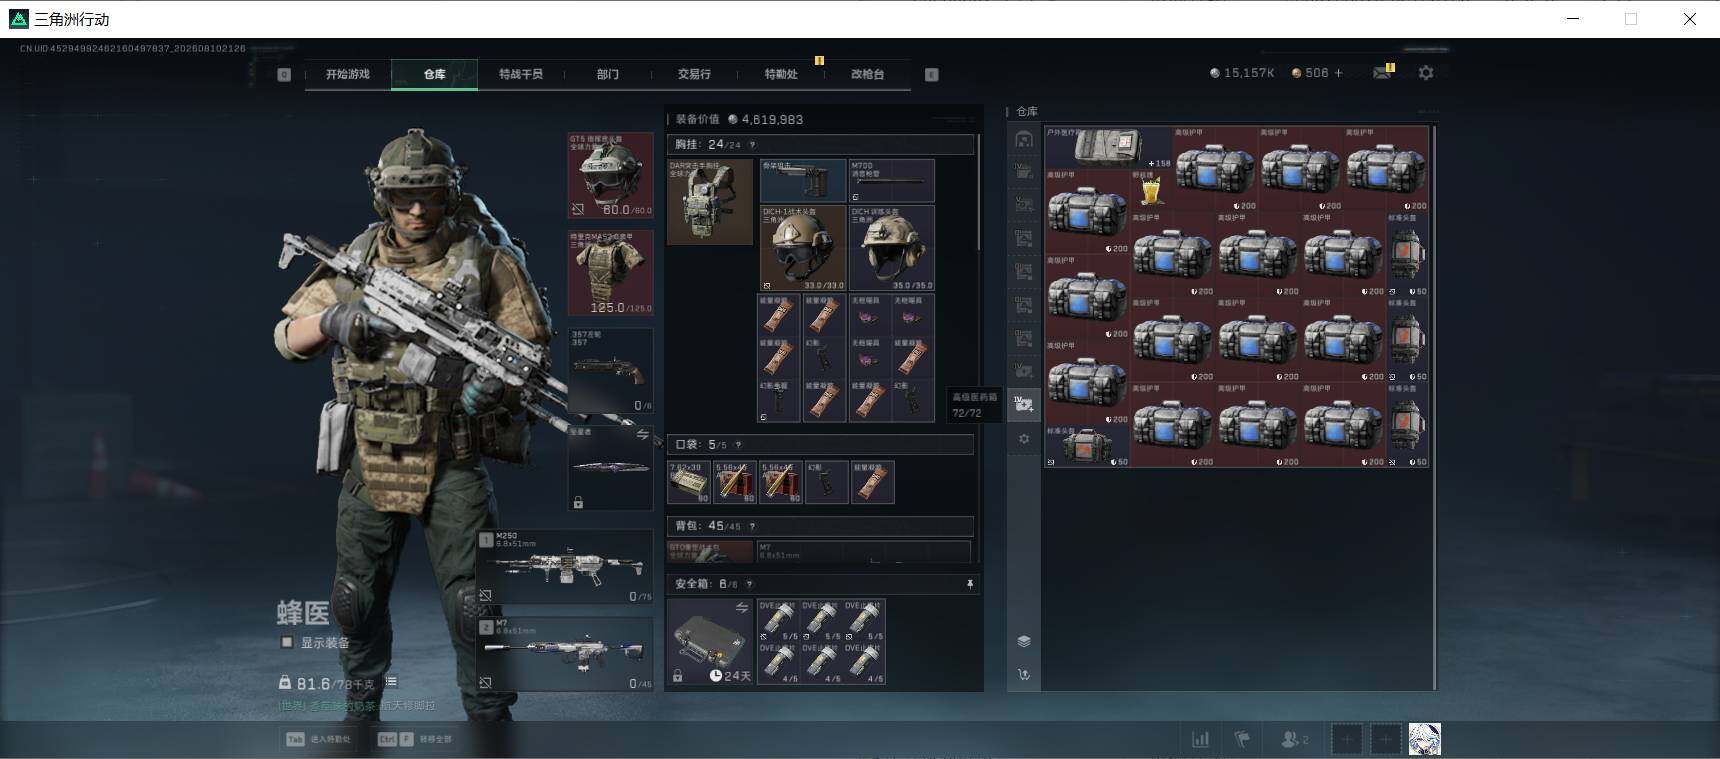The height and width of the screenshot is (759, 1720).
Task: Select the M7 secondary weapon slot
Action: click(x=565, y=654)
